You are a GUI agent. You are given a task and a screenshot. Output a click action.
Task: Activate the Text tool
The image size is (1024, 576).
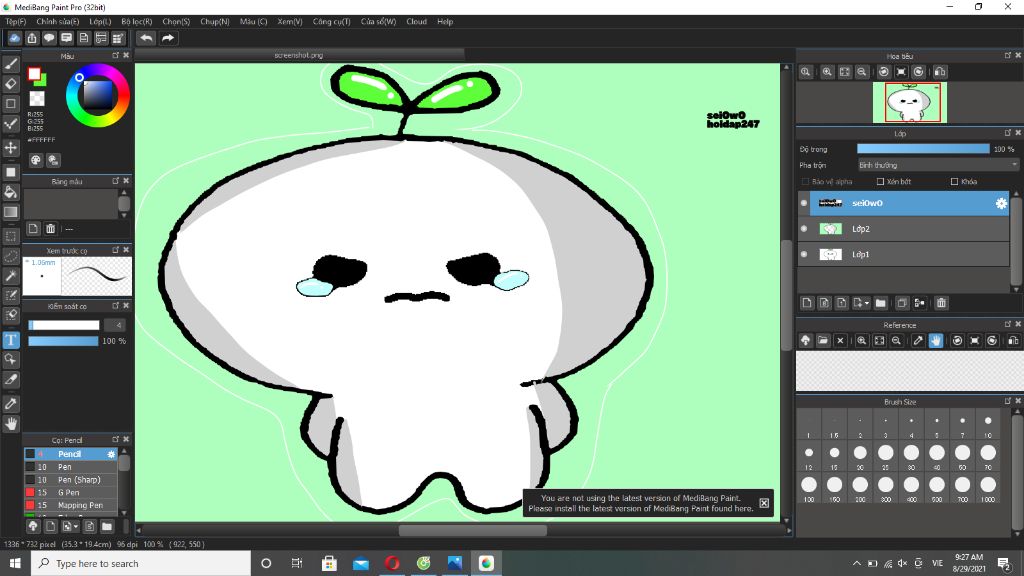click(11, 340)
